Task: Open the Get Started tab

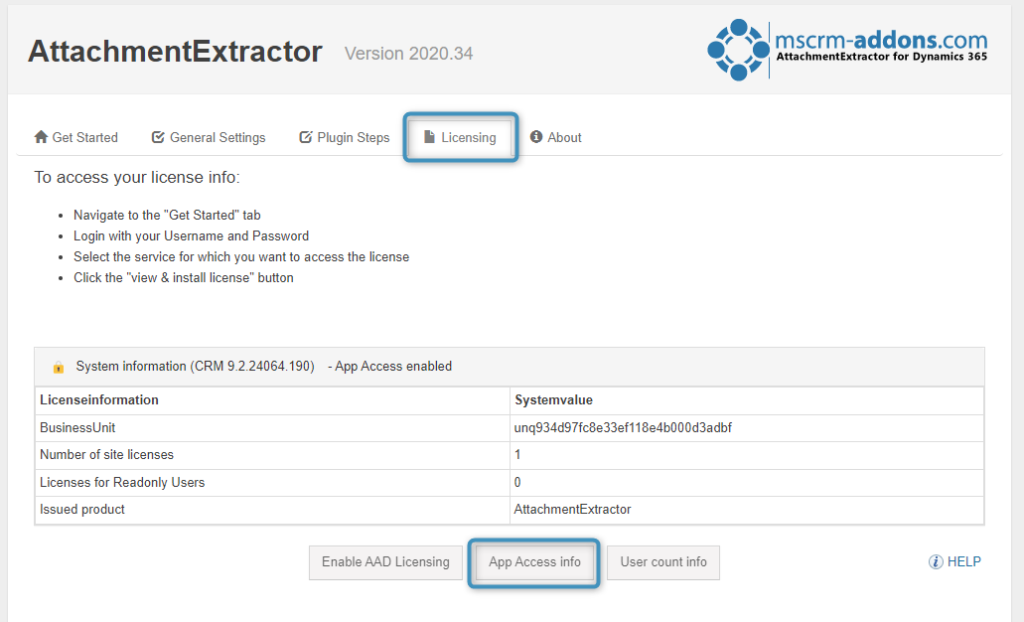Action: click(84, 137)
